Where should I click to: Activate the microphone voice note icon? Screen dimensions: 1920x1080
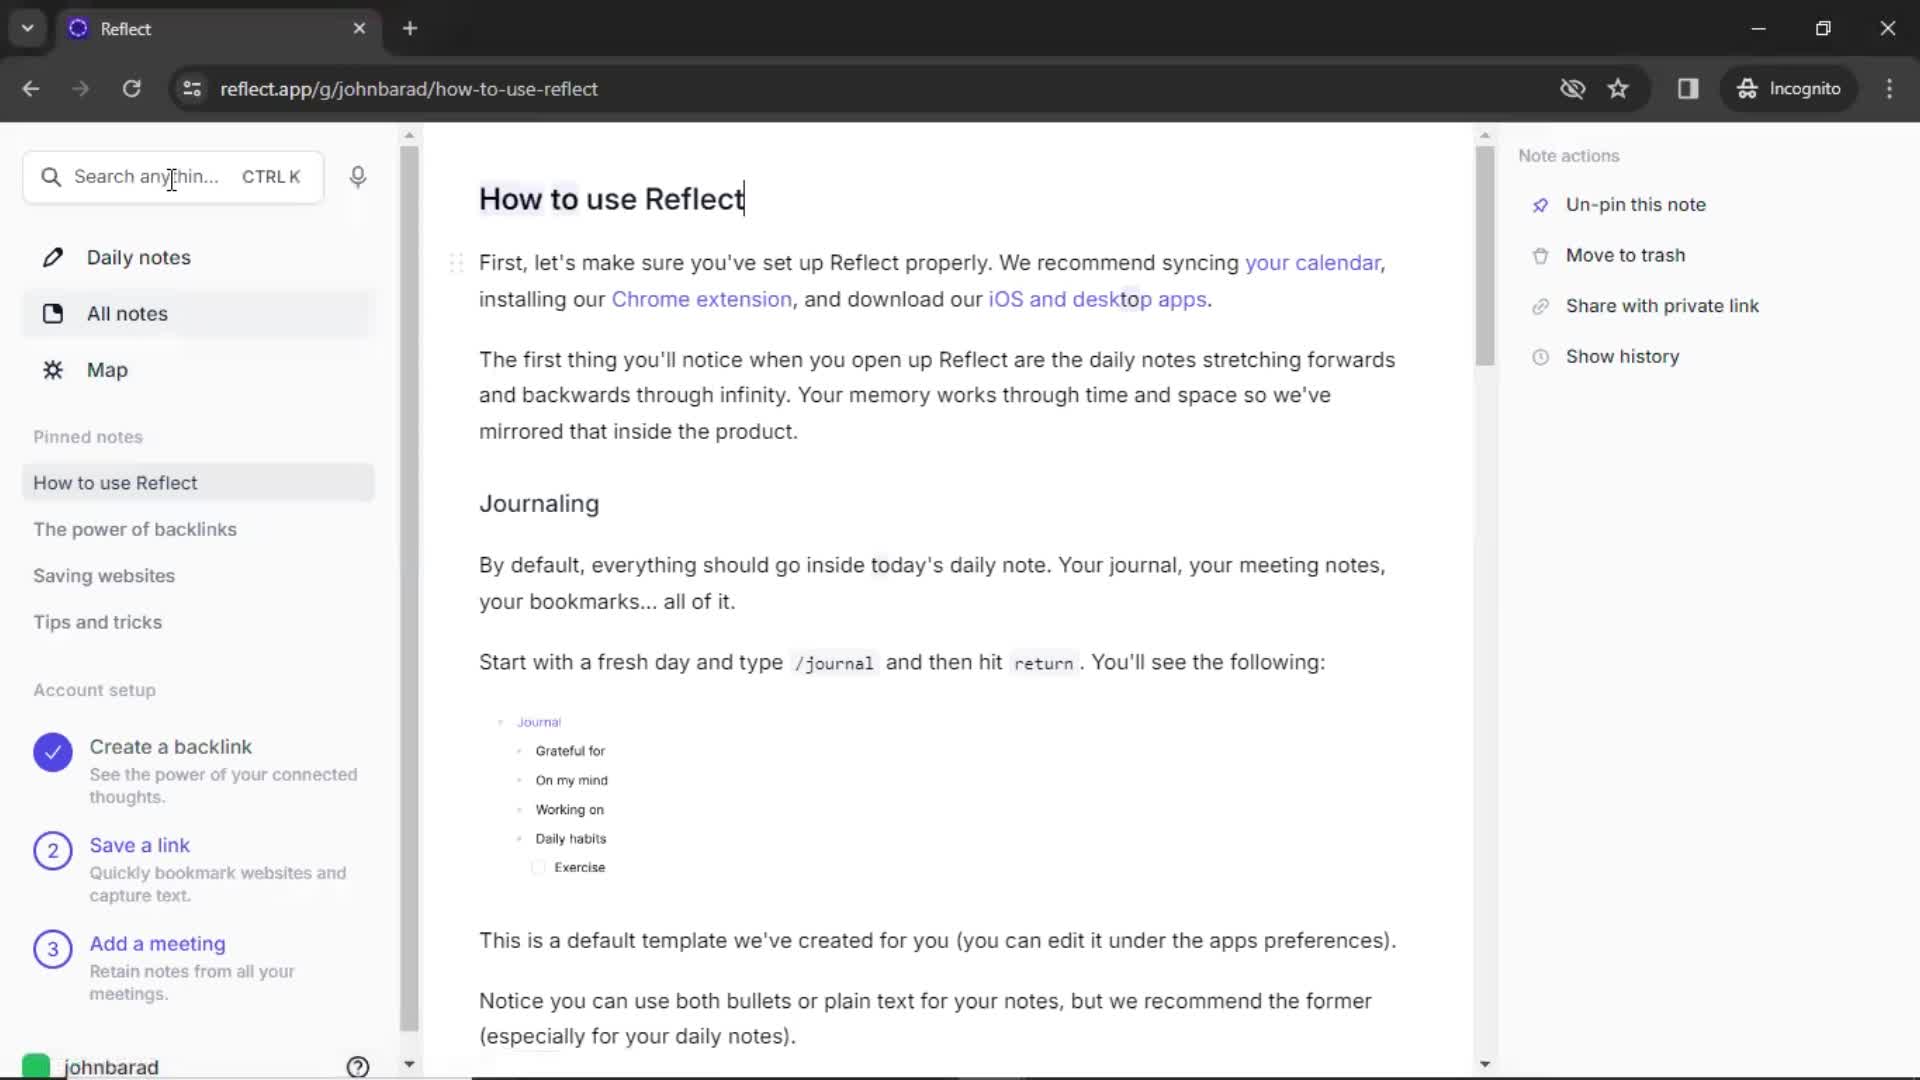tap(358, 177)
